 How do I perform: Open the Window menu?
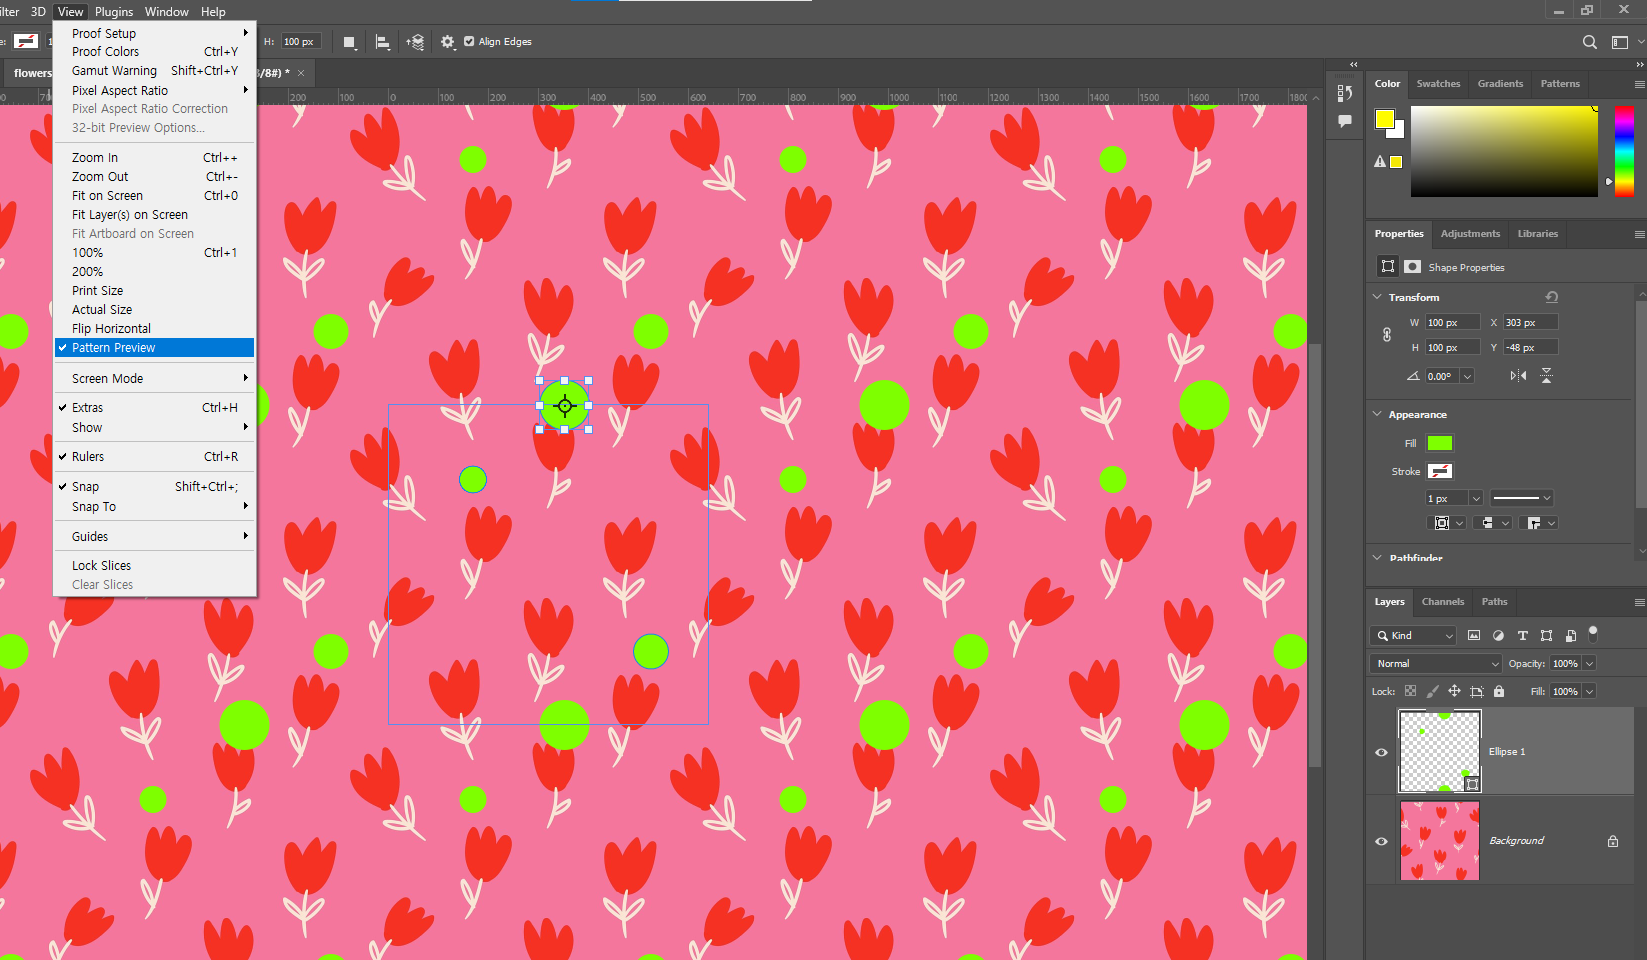[x=166, y=12]
